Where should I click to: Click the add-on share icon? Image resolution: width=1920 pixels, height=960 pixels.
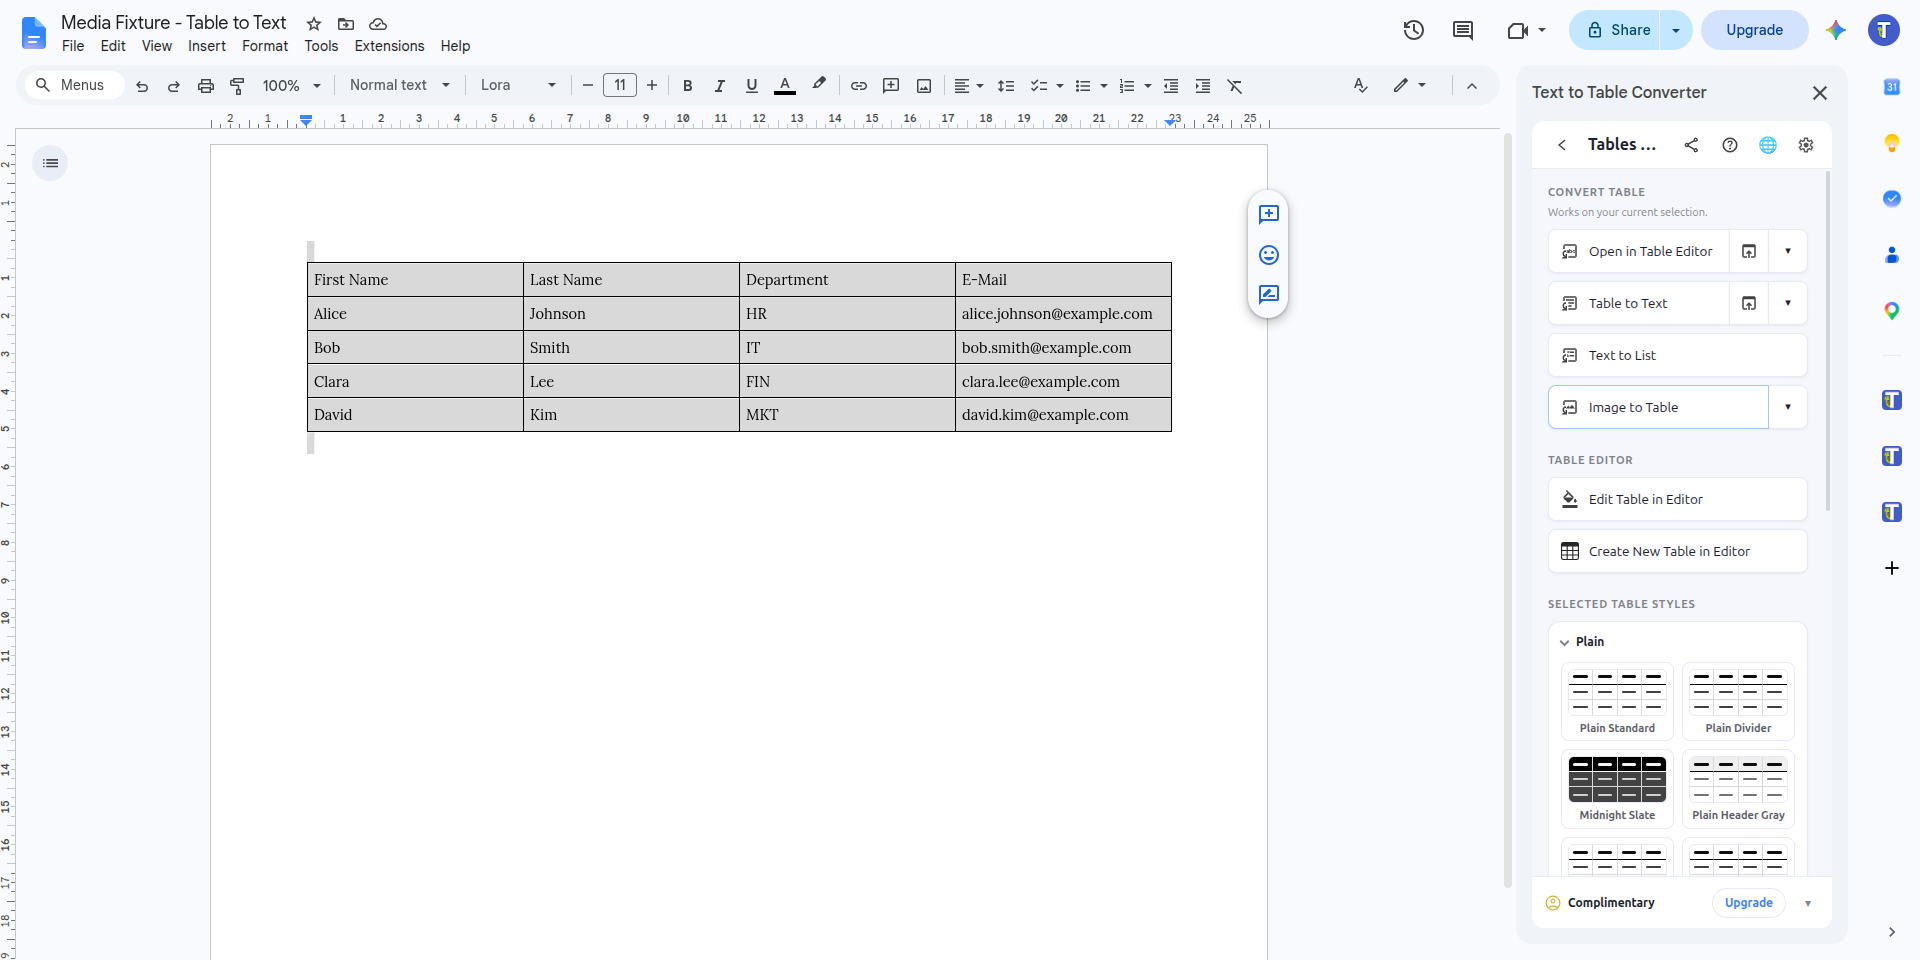pos(1691,145)
